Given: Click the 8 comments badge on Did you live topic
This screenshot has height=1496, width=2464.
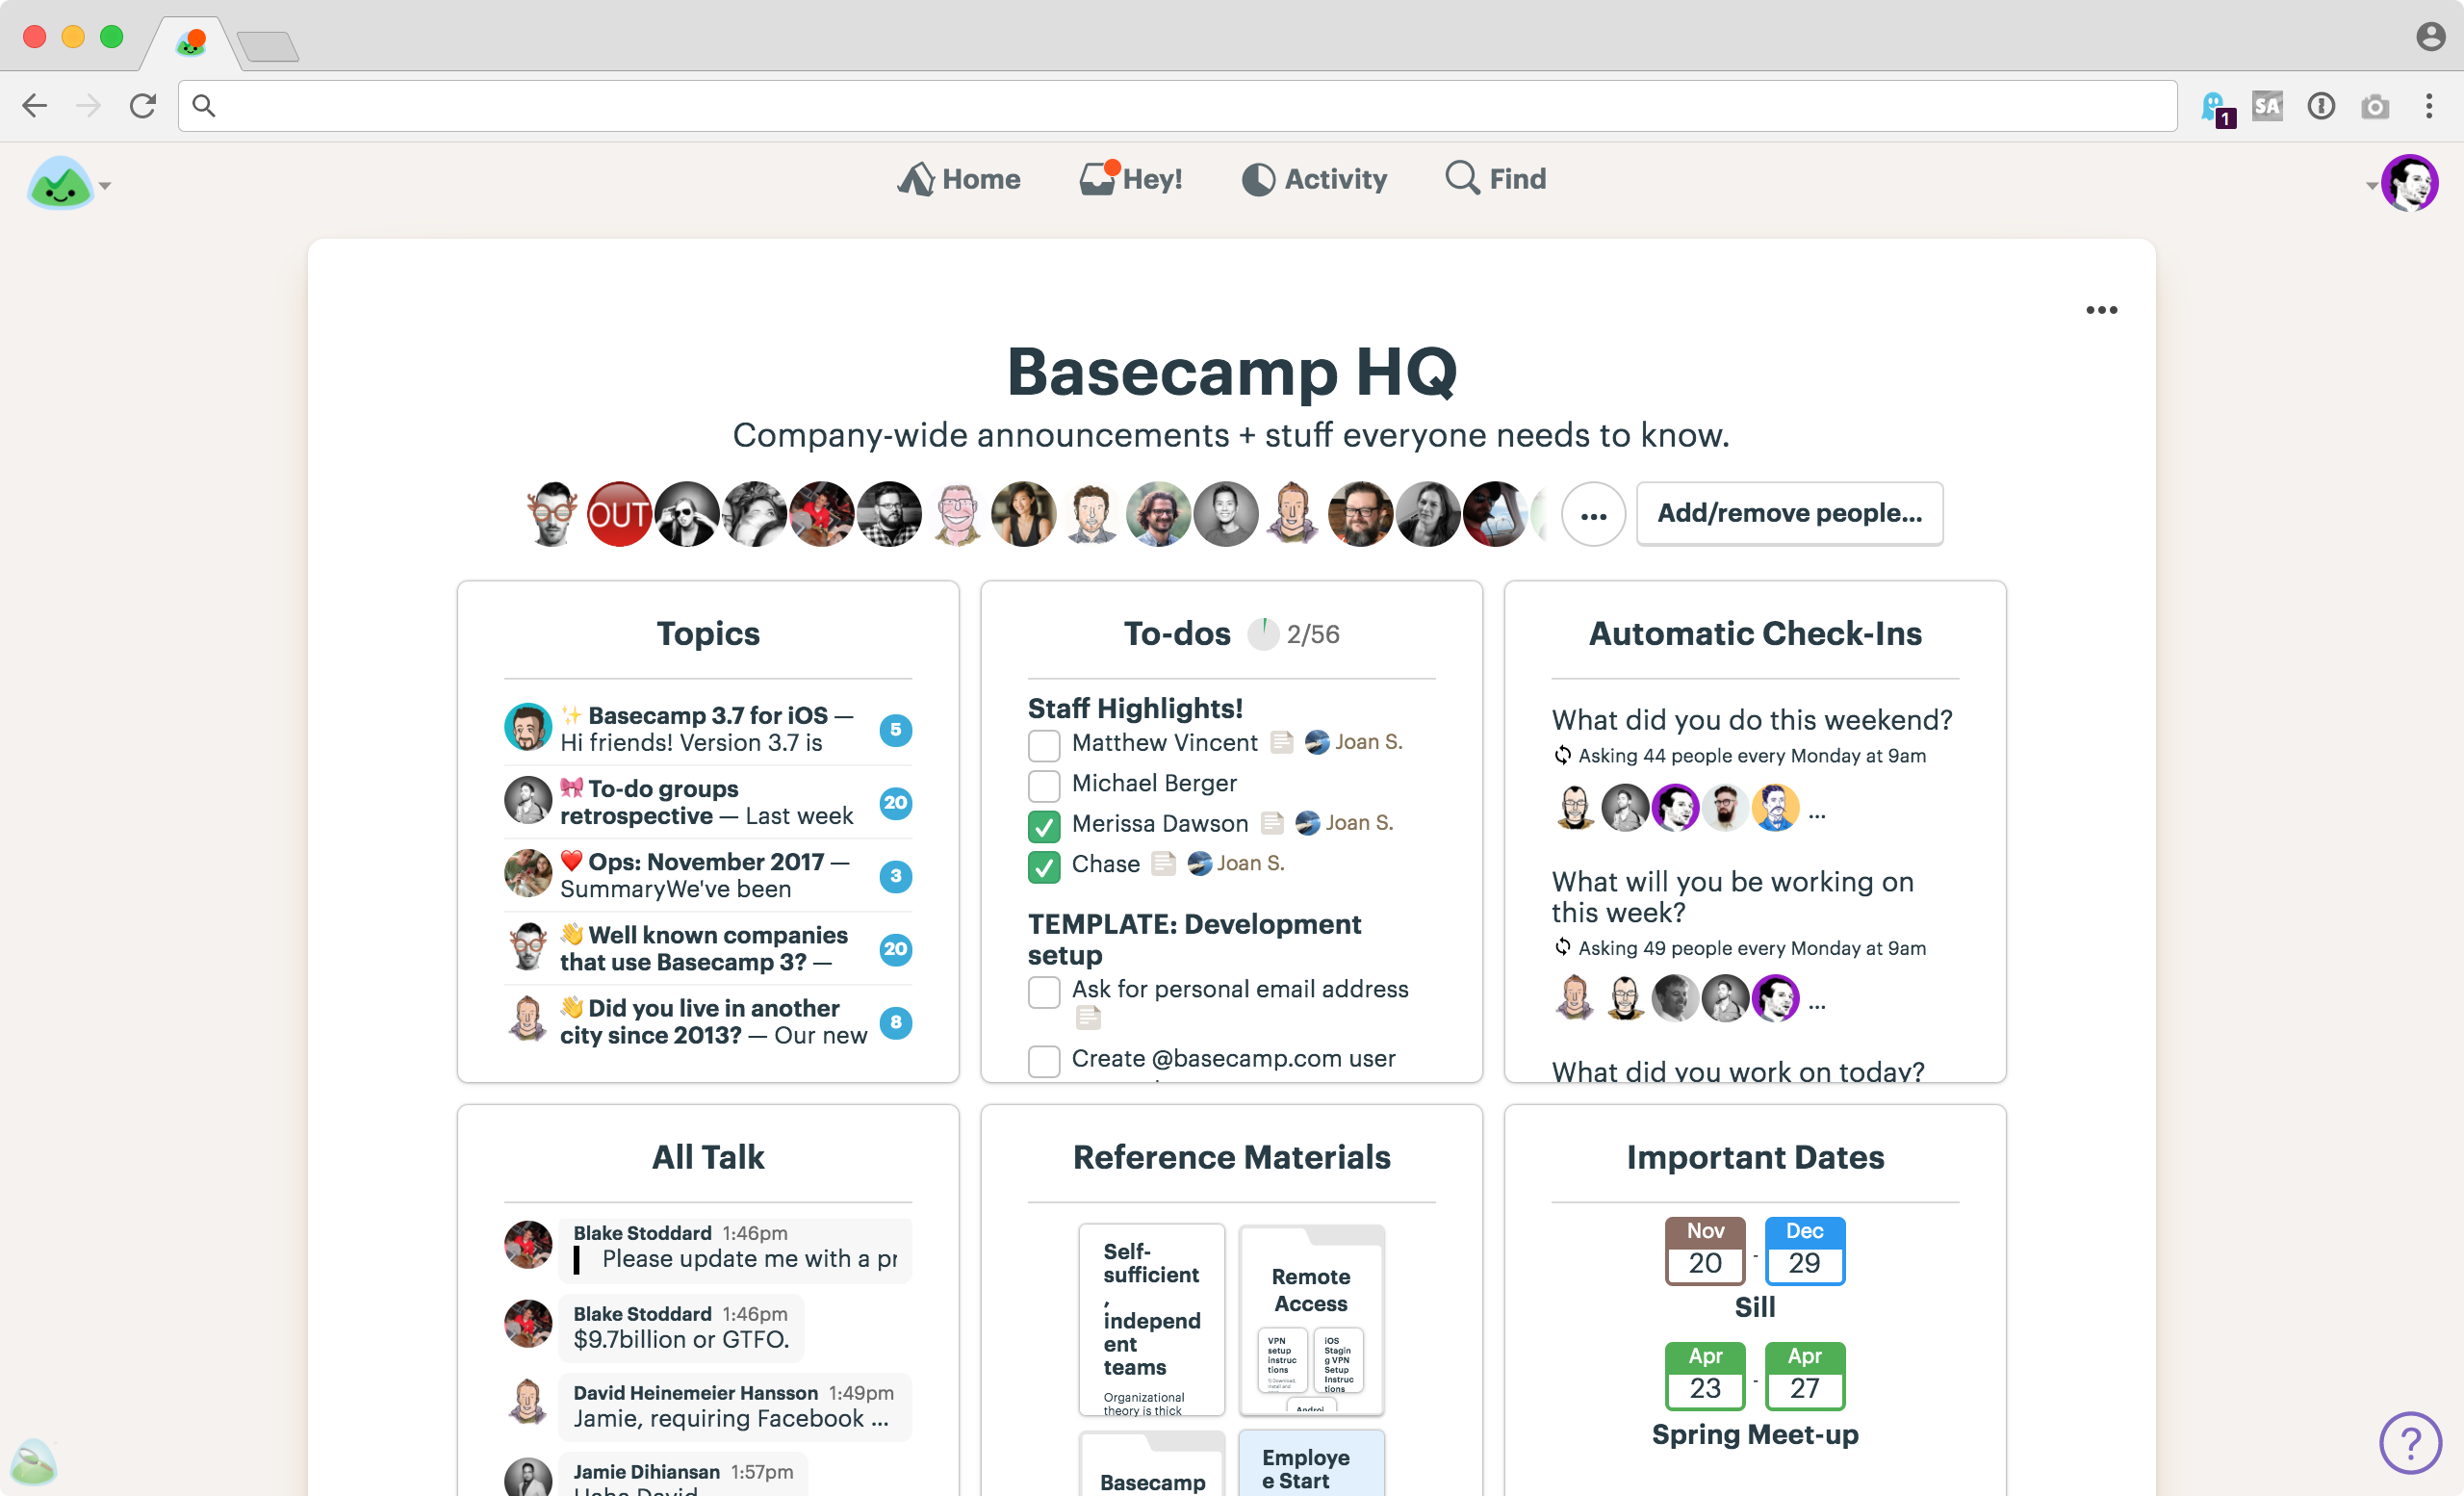Looking at the screenshot, I should pyautogui.click(x=895, y=1022).
